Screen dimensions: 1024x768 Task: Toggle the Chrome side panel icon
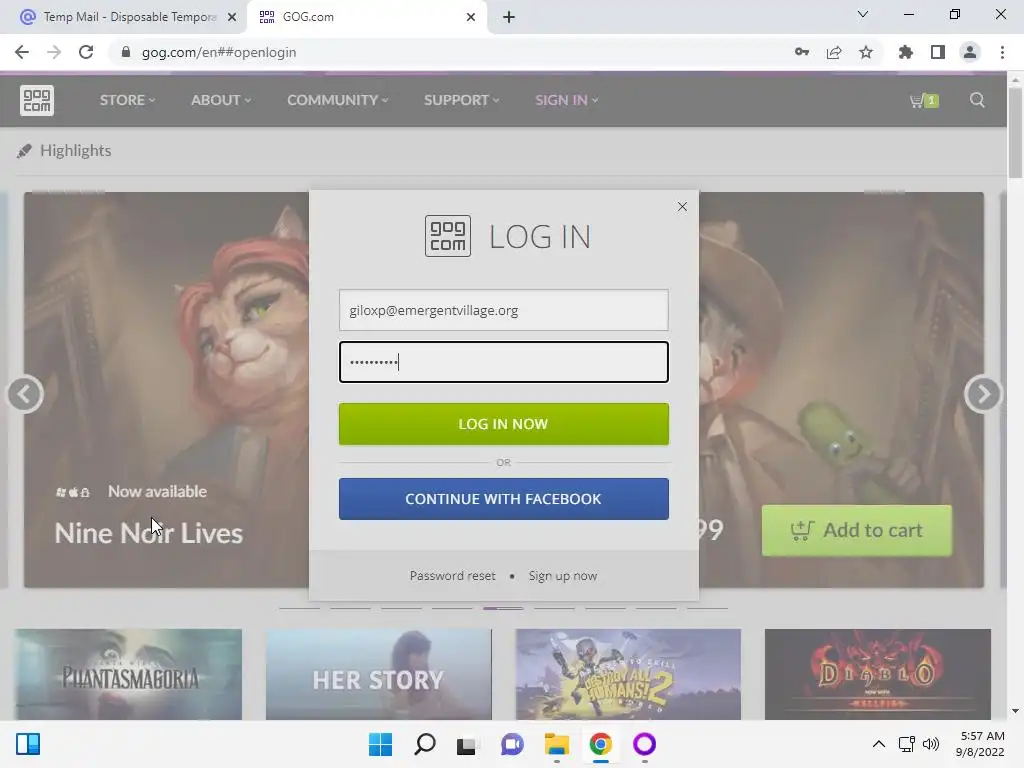[x=938, y=52]
